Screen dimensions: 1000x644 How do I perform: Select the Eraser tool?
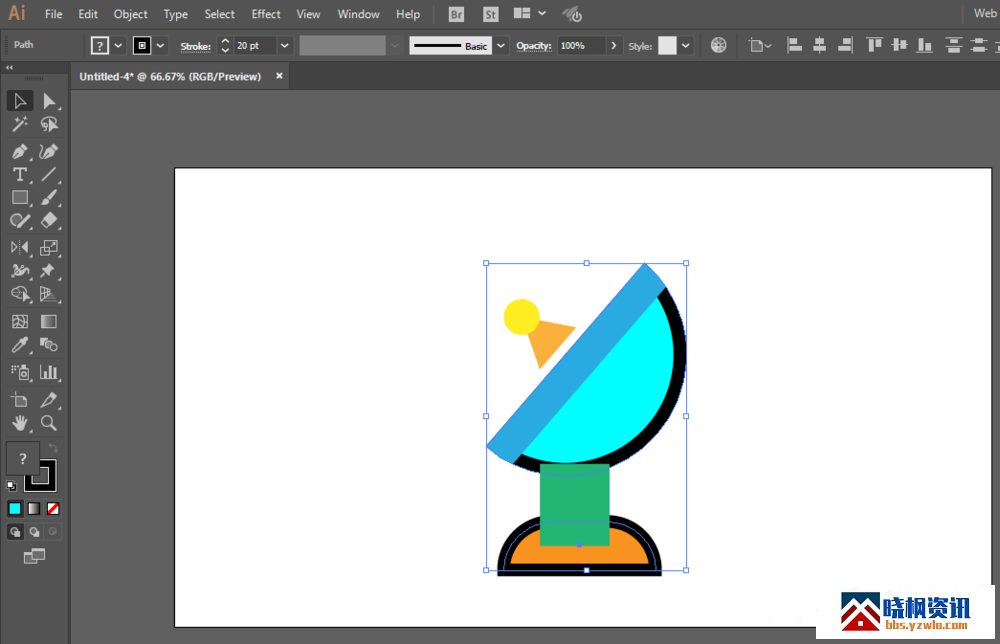[49, 221]
